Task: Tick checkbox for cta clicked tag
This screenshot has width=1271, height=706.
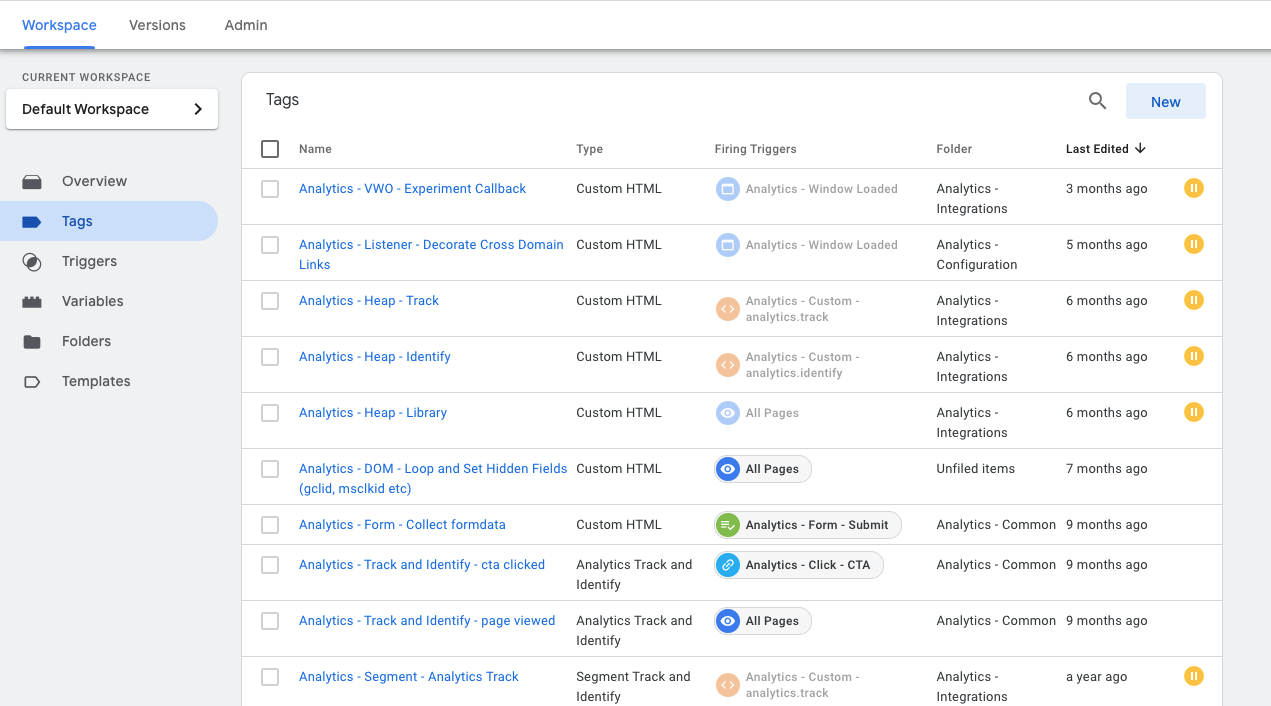Action: tap(270, 565)
